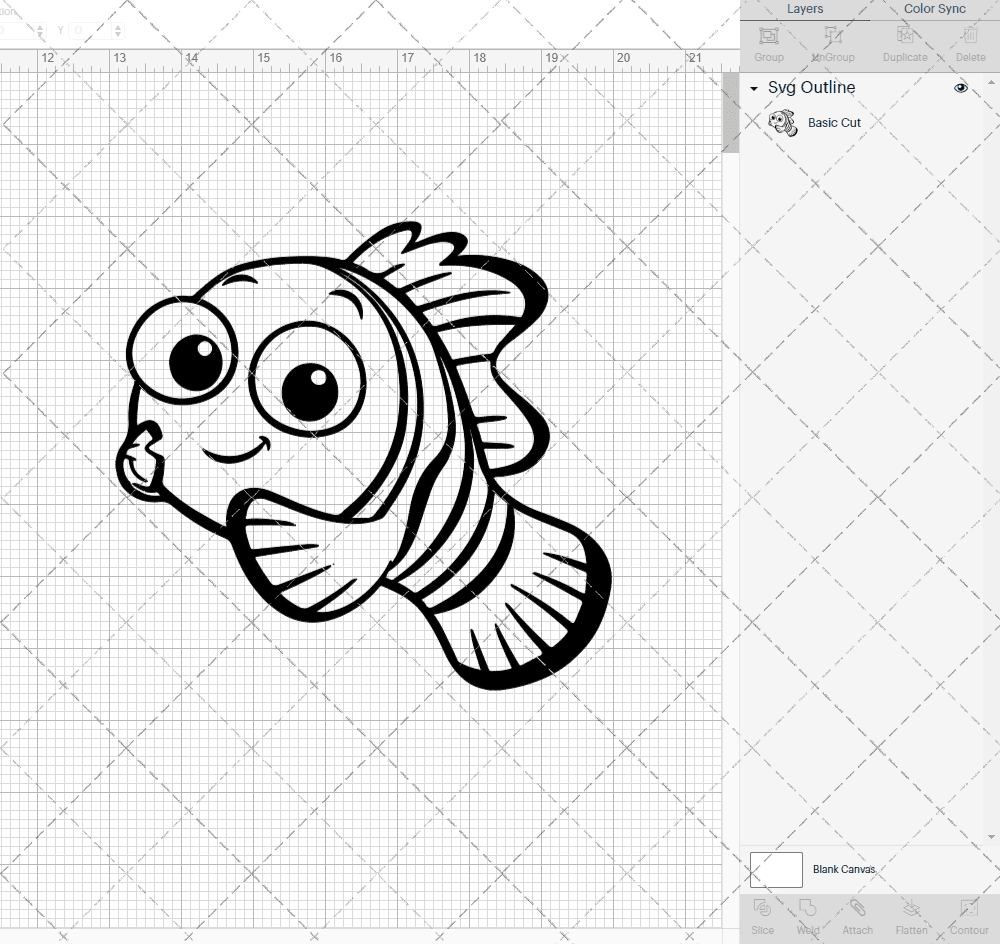Viewport: 1000px width, 944px height.
Task: Increase the X value with the stepper
Action: [x=40, y=26]
